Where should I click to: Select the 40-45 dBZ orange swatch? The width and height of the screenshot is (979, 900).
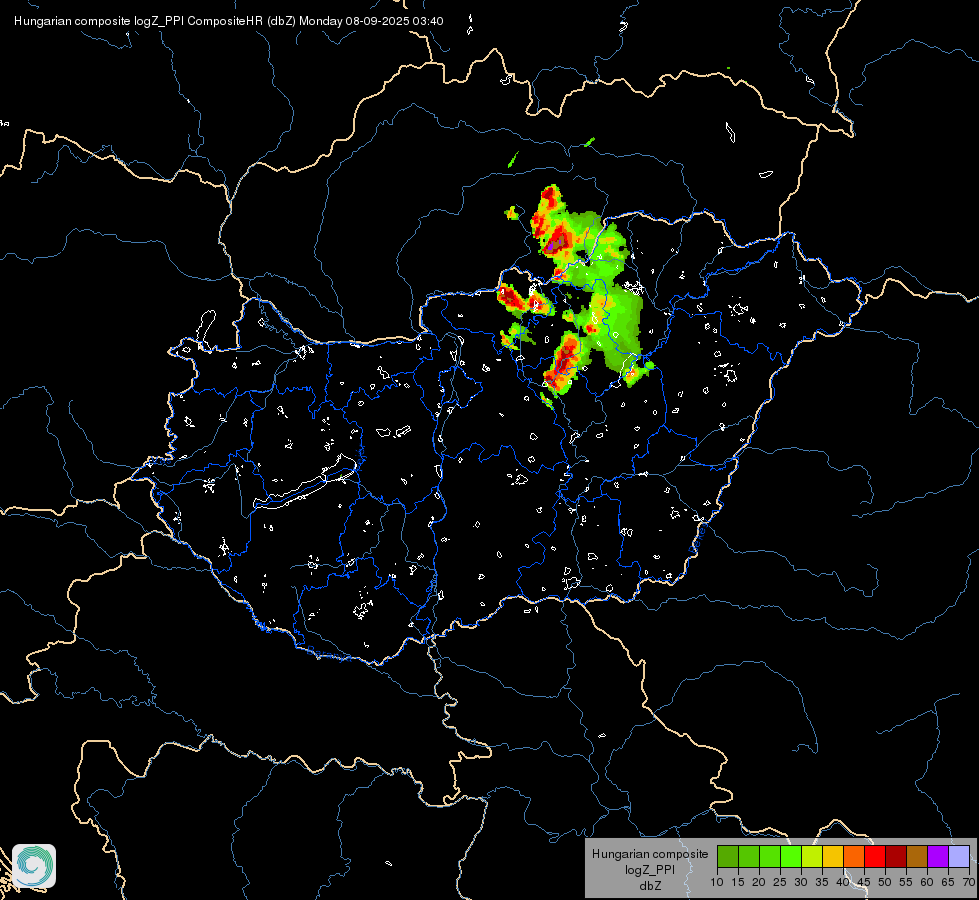point(854,856)
